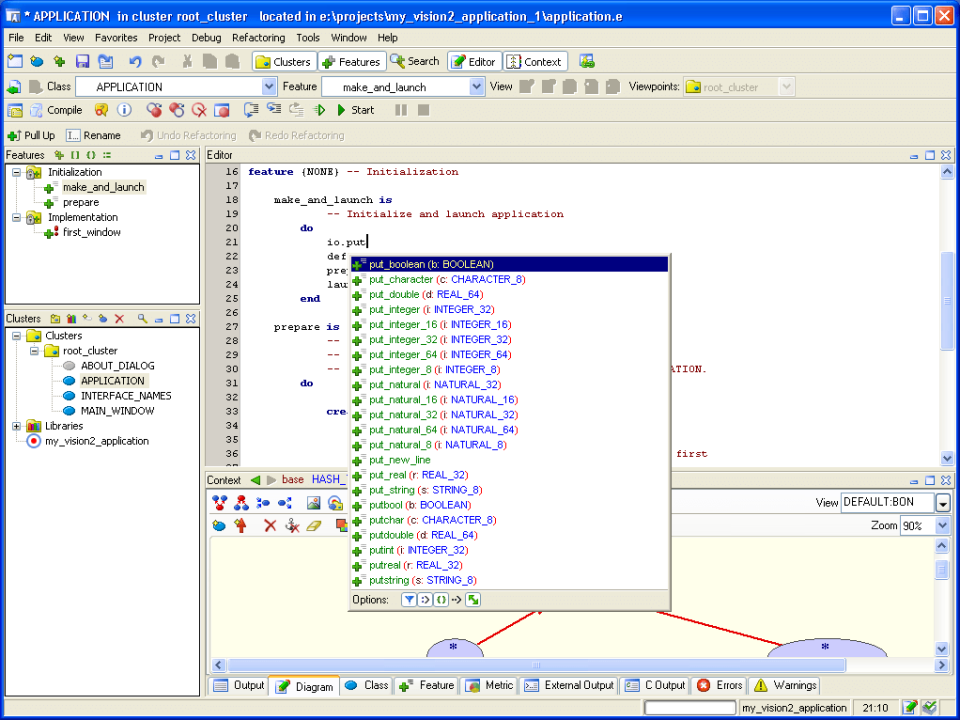Click the color swatch tool in the diagram toolbar
960x720 pixels.
[341, 524]
